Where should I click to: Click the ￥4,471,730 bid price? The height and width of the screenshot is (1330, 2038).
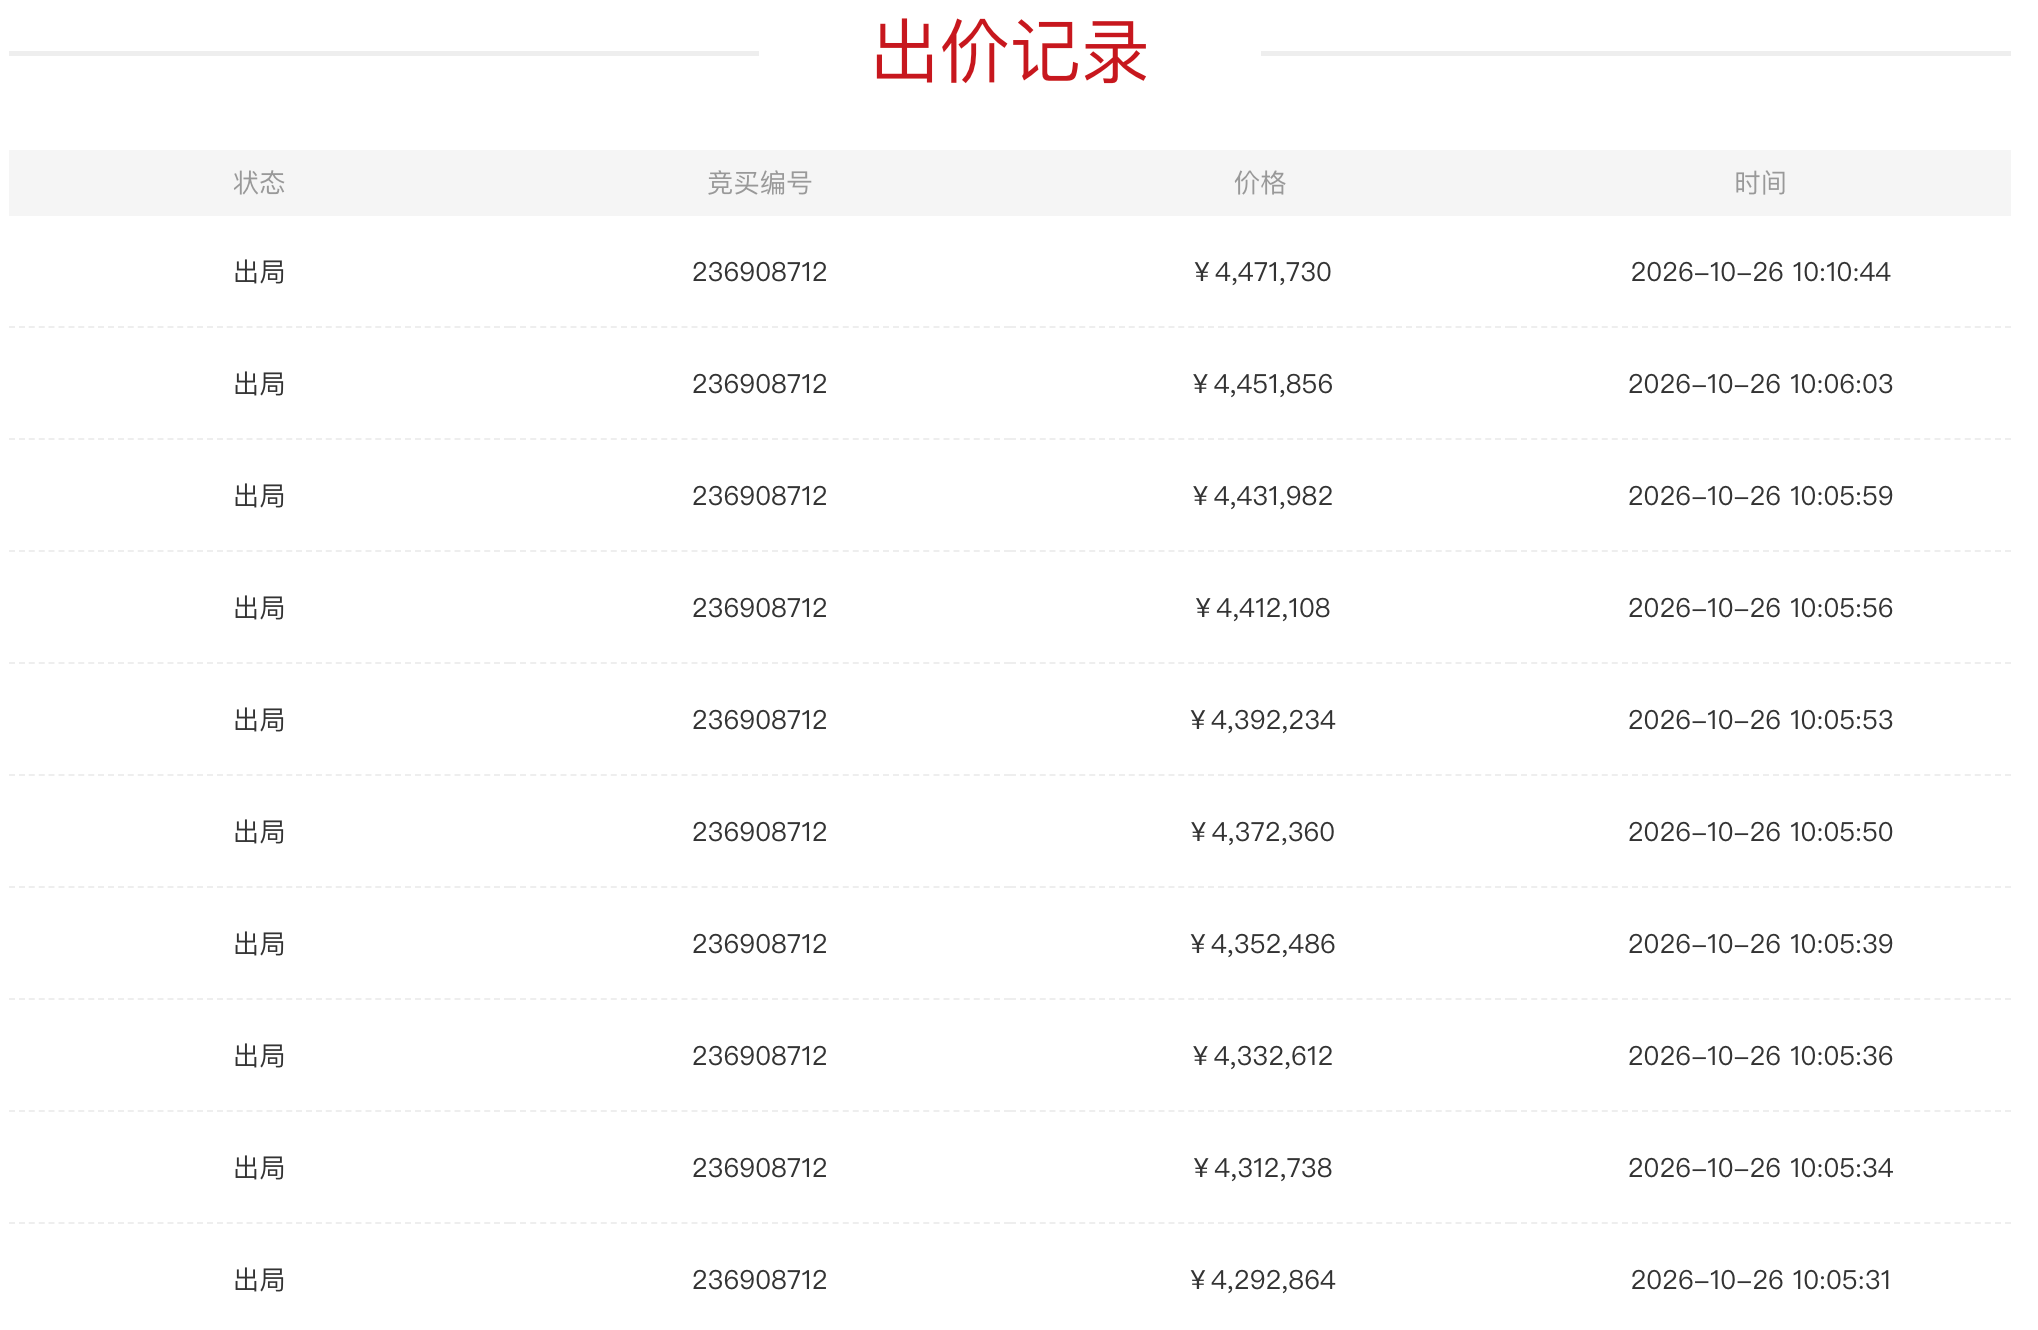click(x=1261, y=272)
